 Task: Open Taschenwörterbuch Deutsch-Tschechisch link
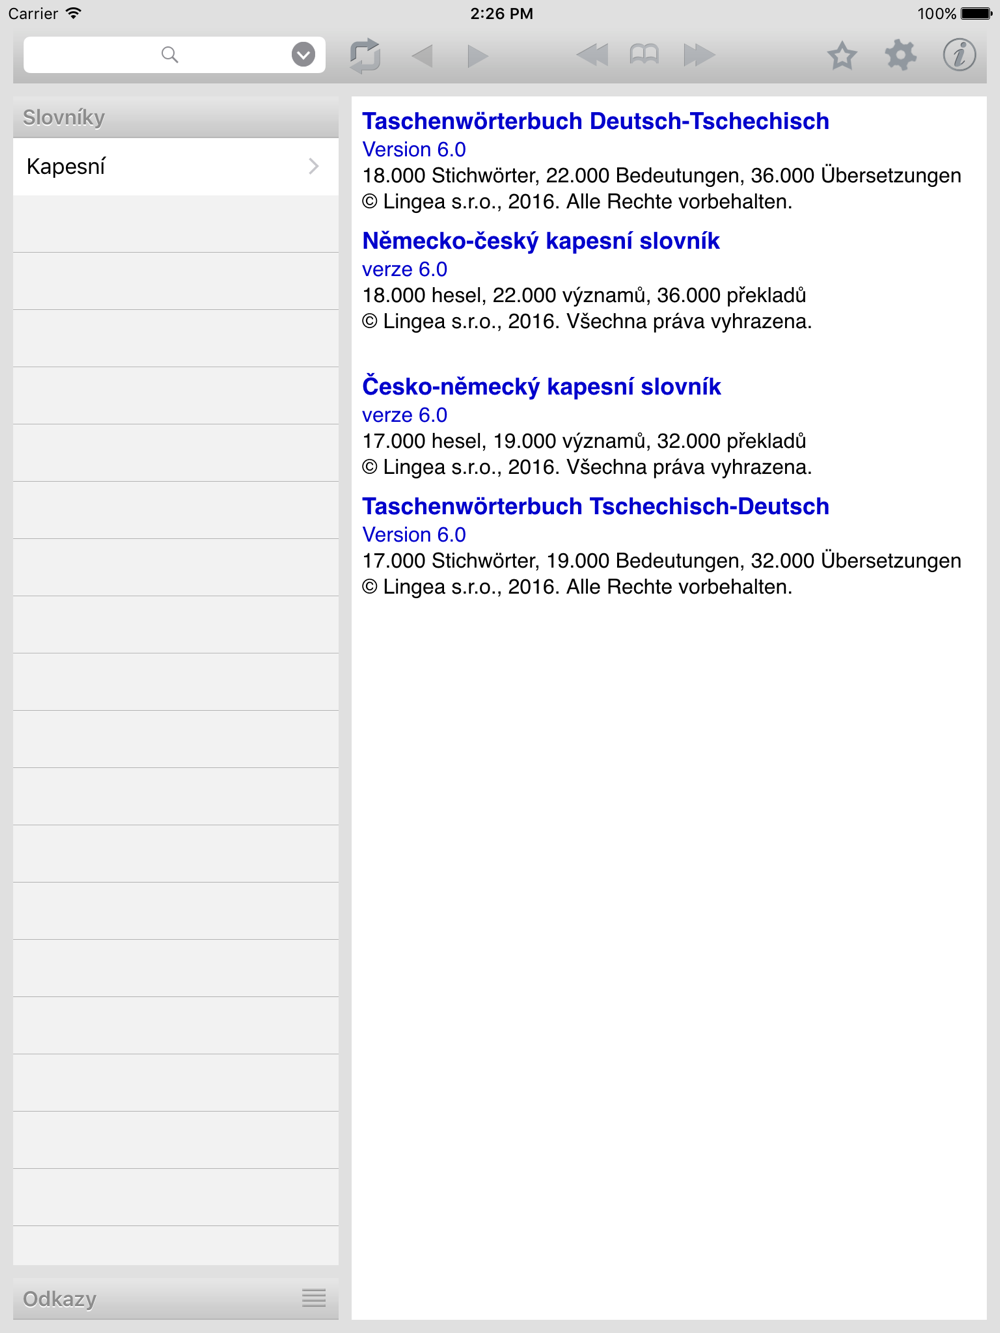coord(596,121)
